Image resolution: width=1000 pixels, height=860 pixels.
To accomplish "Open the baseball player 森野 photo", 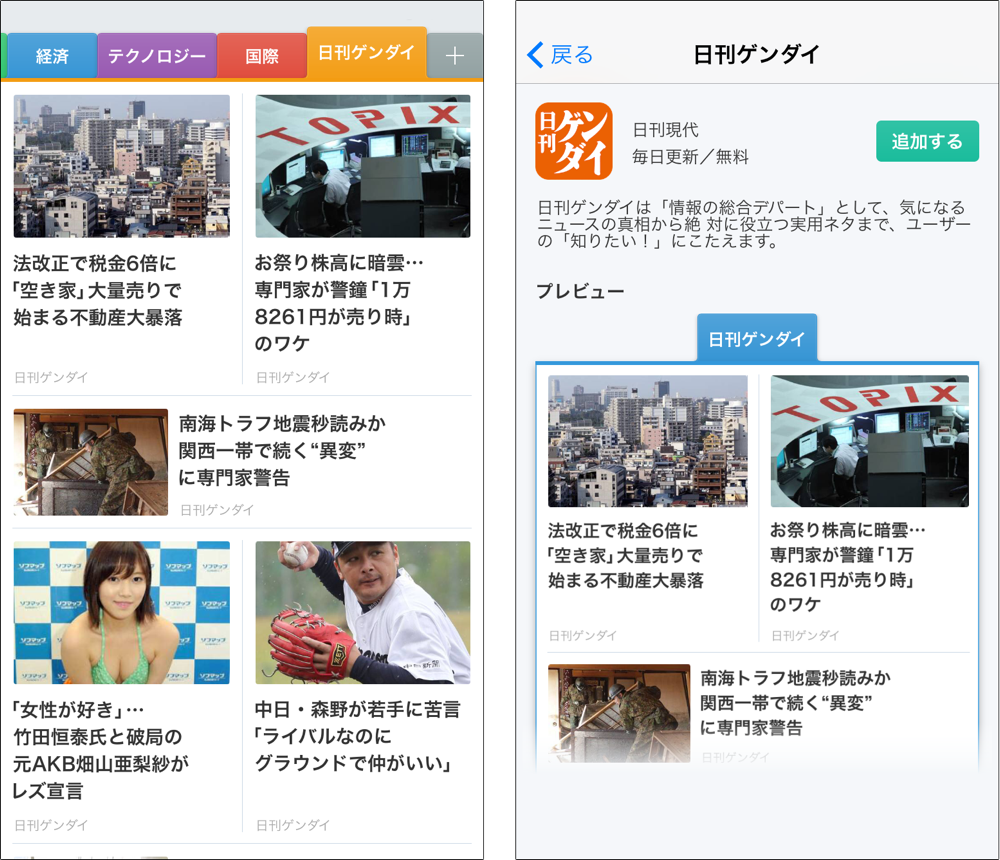I will [x=363, y=612].
